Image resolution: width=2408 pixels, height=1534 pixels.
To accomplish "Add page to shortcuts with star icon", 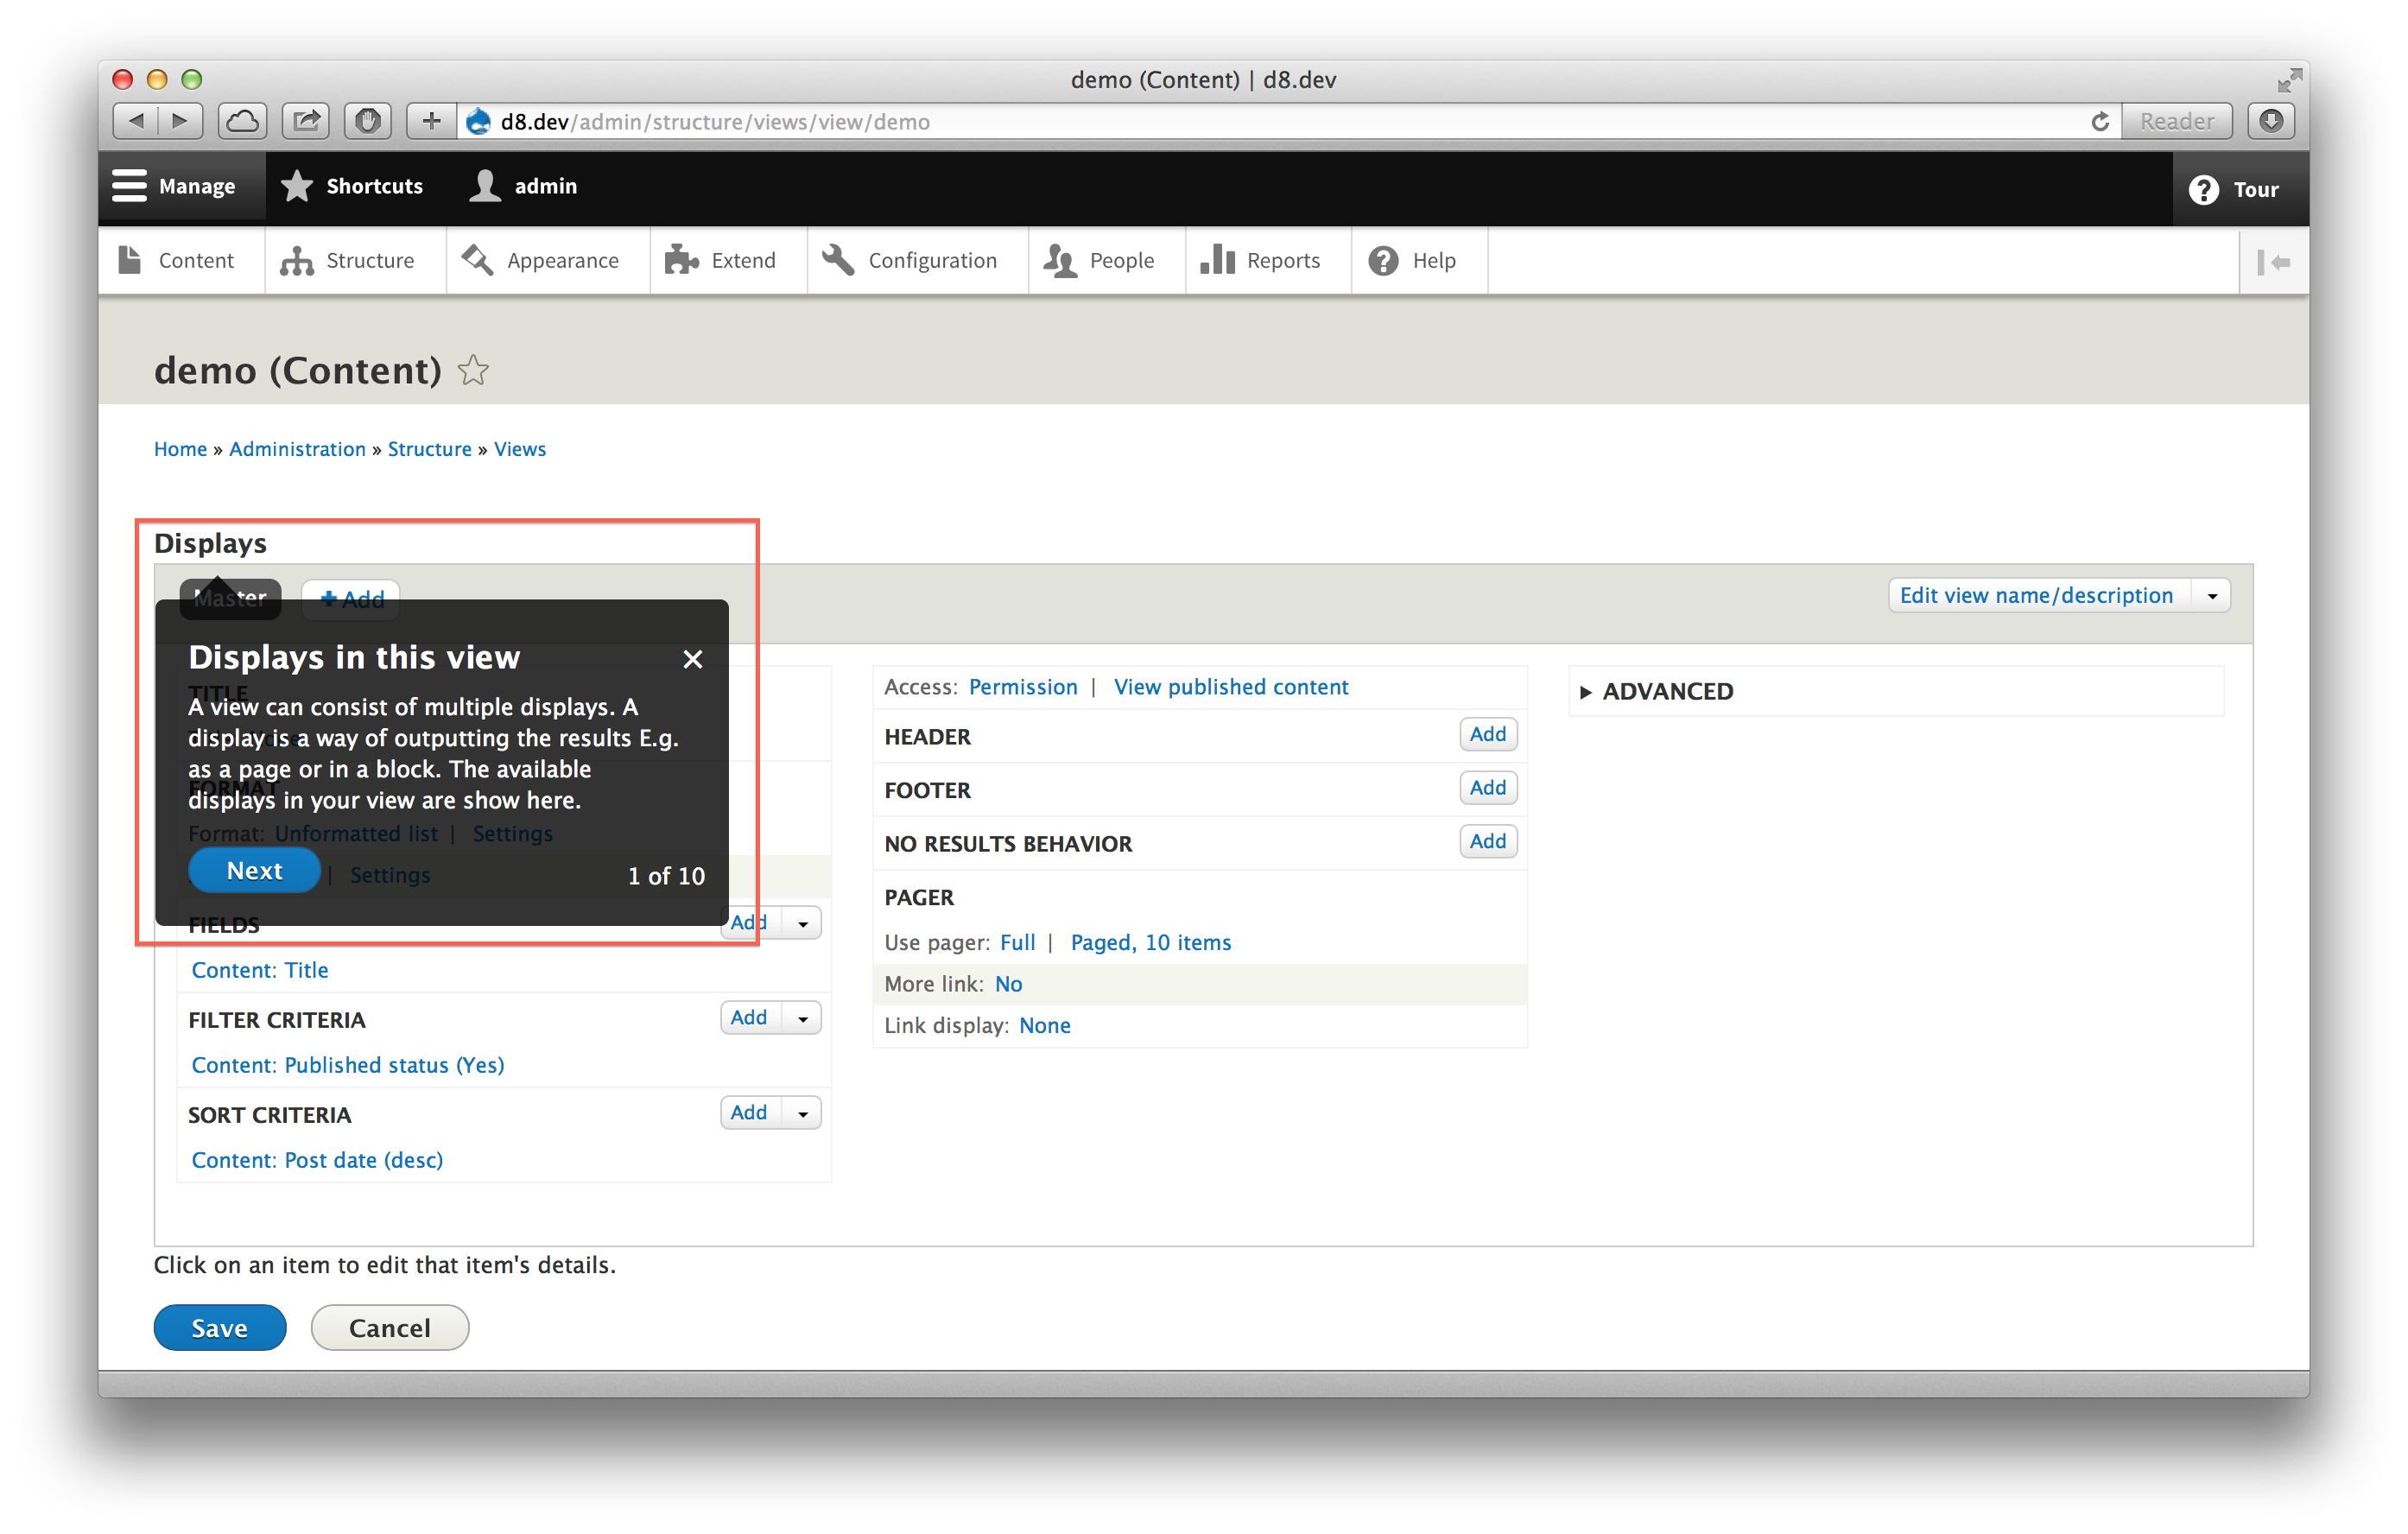I will coord(473,371).
